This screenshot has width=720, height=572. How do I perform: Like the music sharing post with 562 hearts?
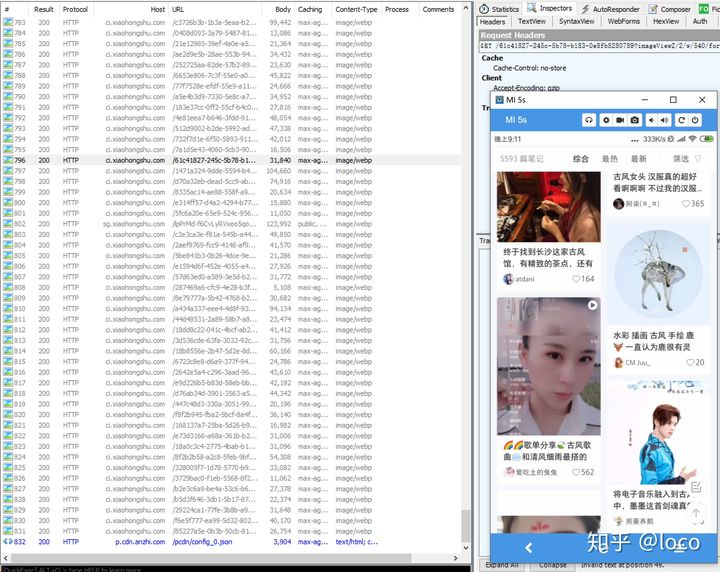click(x=575, y=472)
